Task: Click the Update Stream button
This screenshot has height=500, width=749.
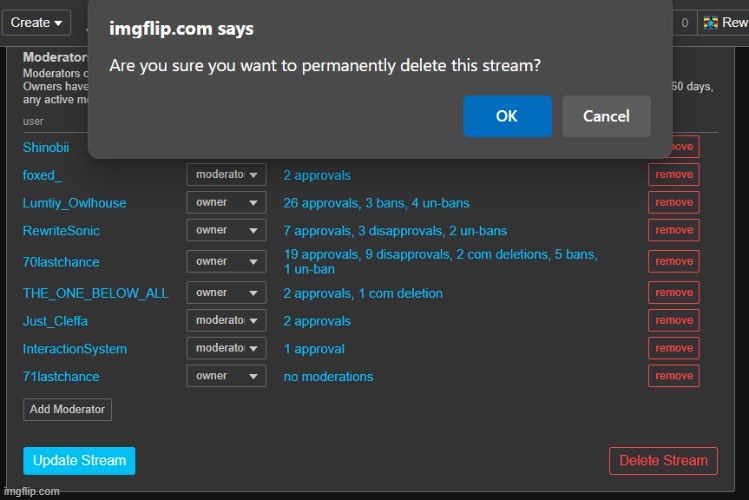Action: (x=79, y=460)
